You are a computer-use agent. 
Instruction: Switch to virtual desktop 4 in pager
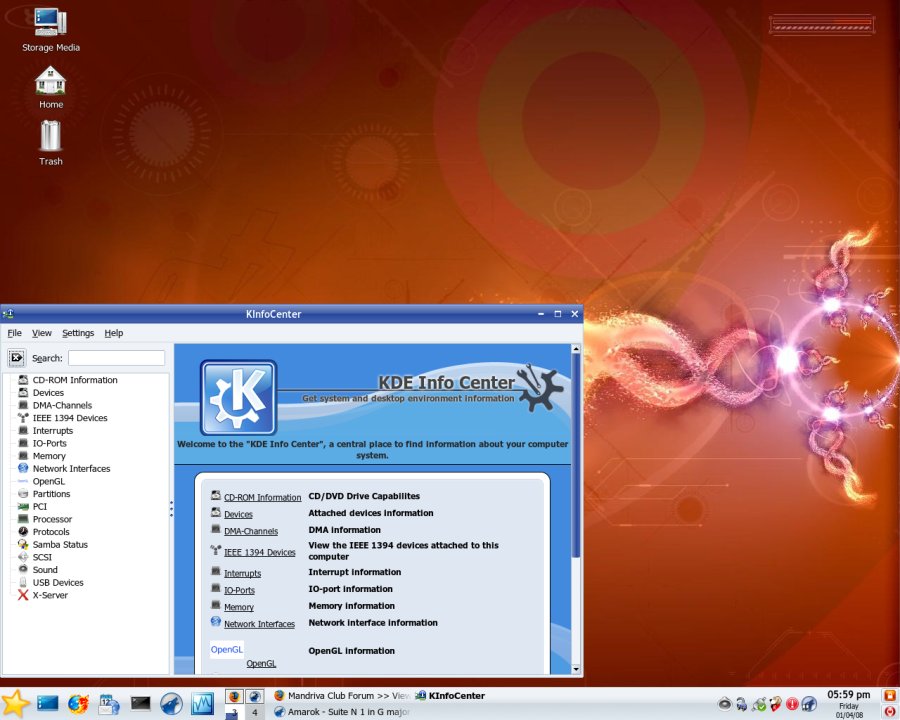pyautogui.click(x=255, y=712)
